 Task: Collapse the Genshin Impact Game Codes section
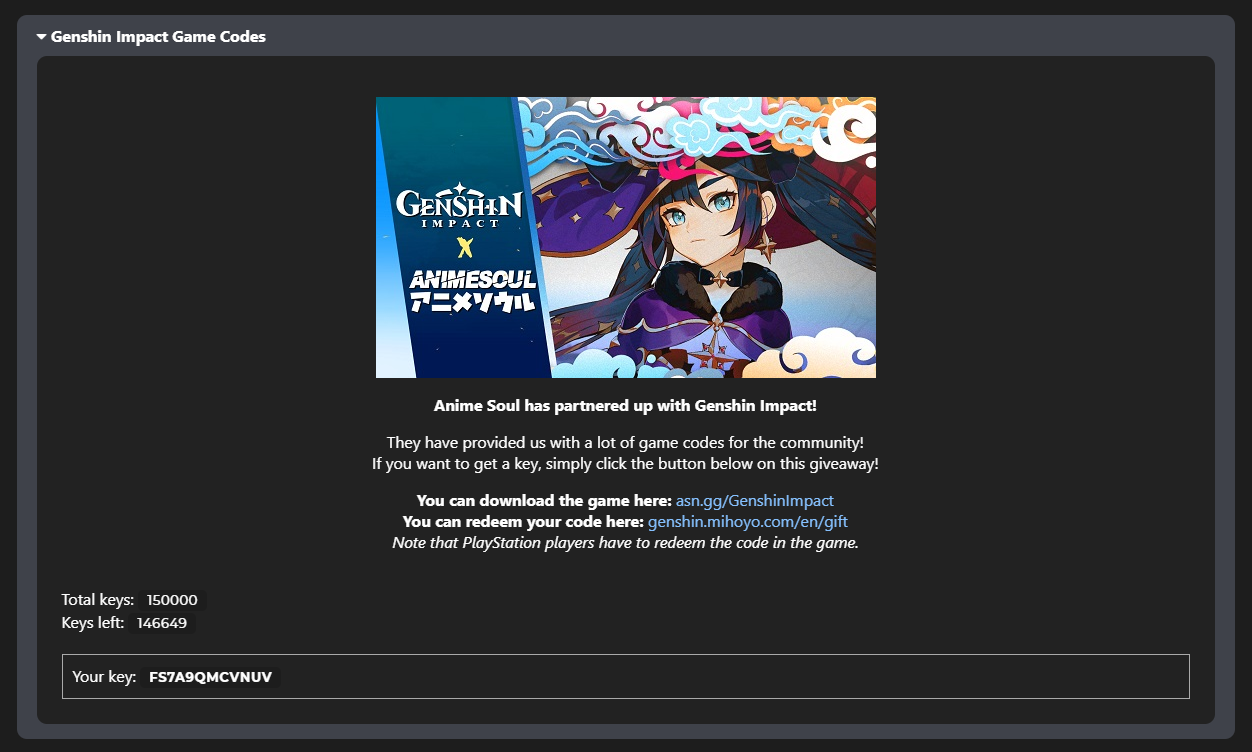pos(41,37)
